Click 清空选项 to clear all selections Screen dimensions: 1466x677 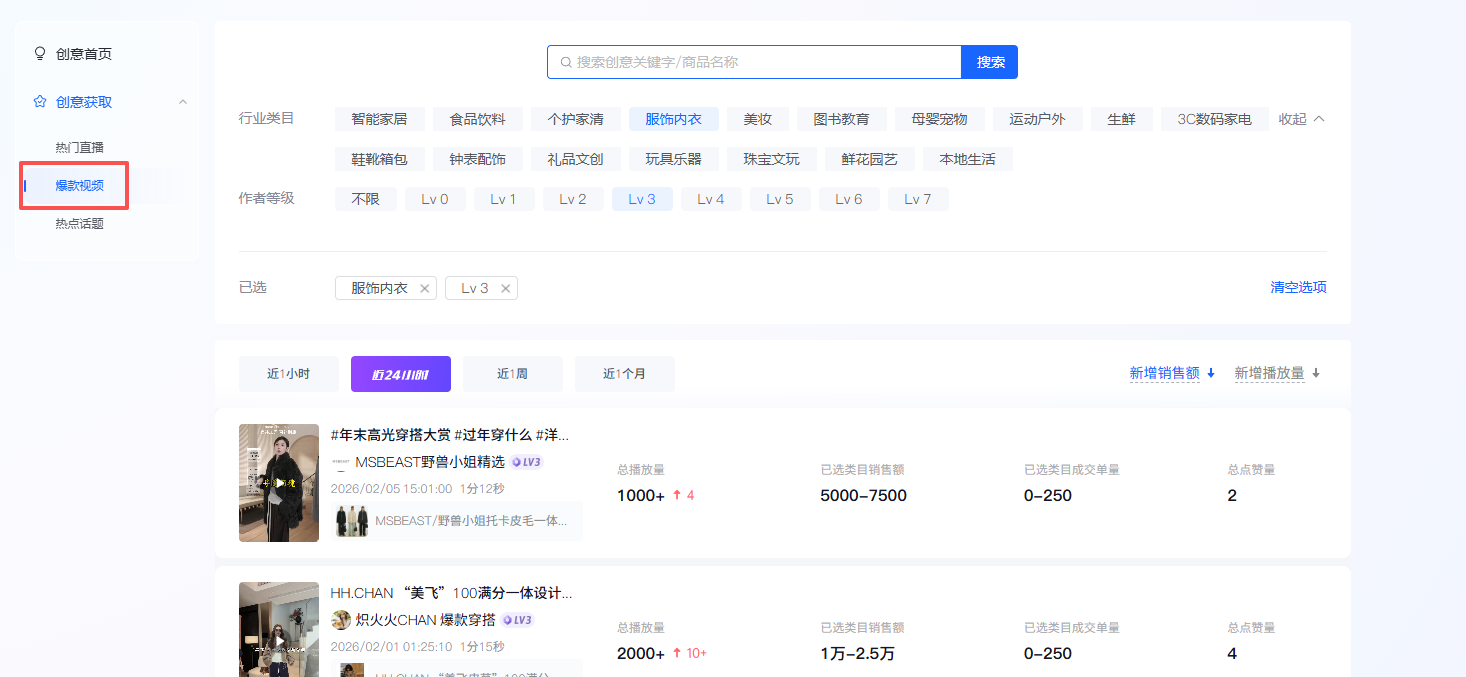(1297, 287)
